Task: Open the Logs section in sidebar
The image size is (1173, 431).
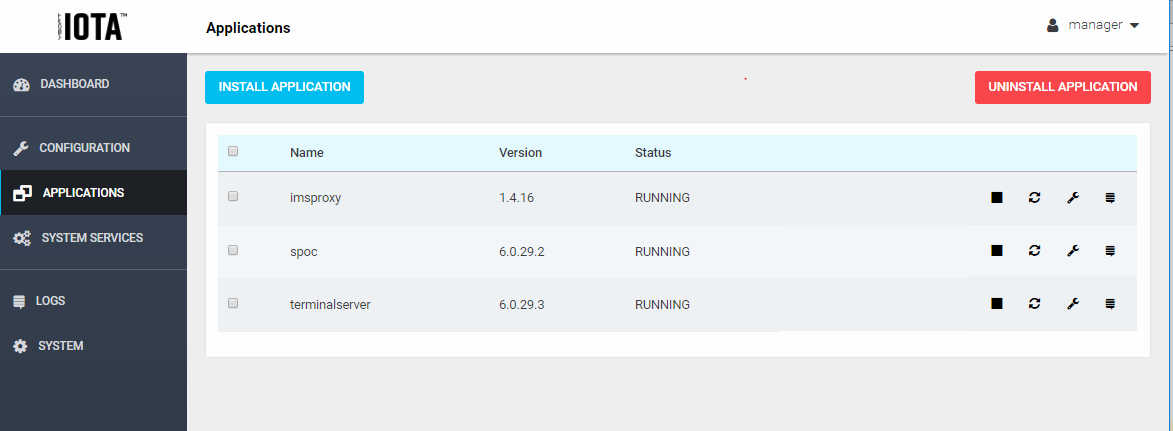Action: 50,300
